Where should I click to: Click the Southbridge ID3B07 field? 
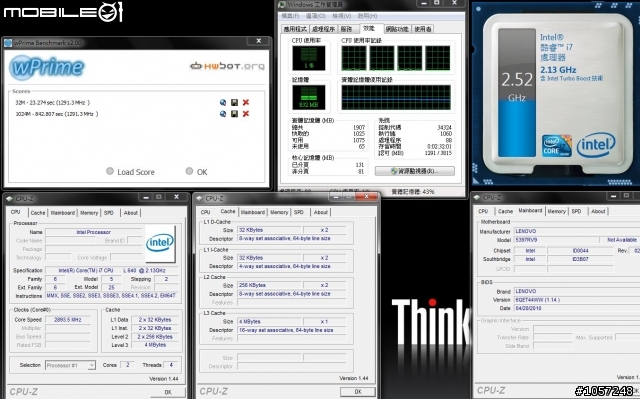pyautogui.click(x=580, y=259)
